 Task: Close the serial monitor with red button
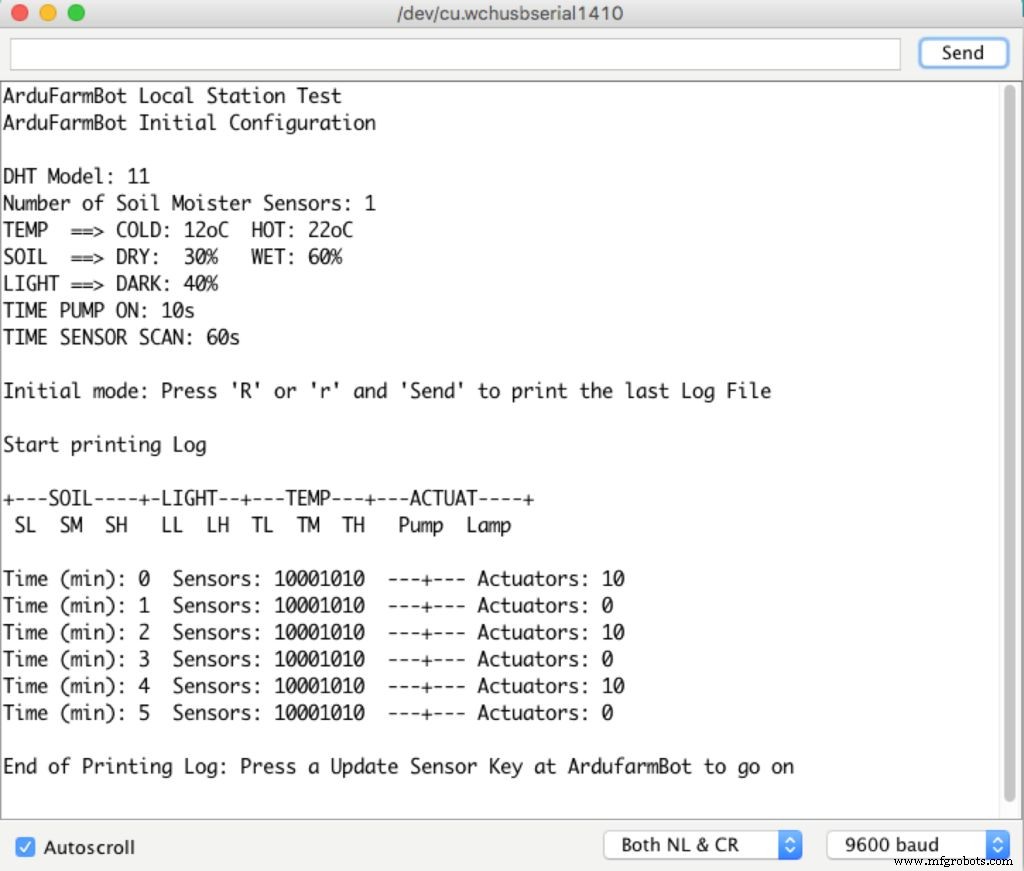[x=20, y=14]
